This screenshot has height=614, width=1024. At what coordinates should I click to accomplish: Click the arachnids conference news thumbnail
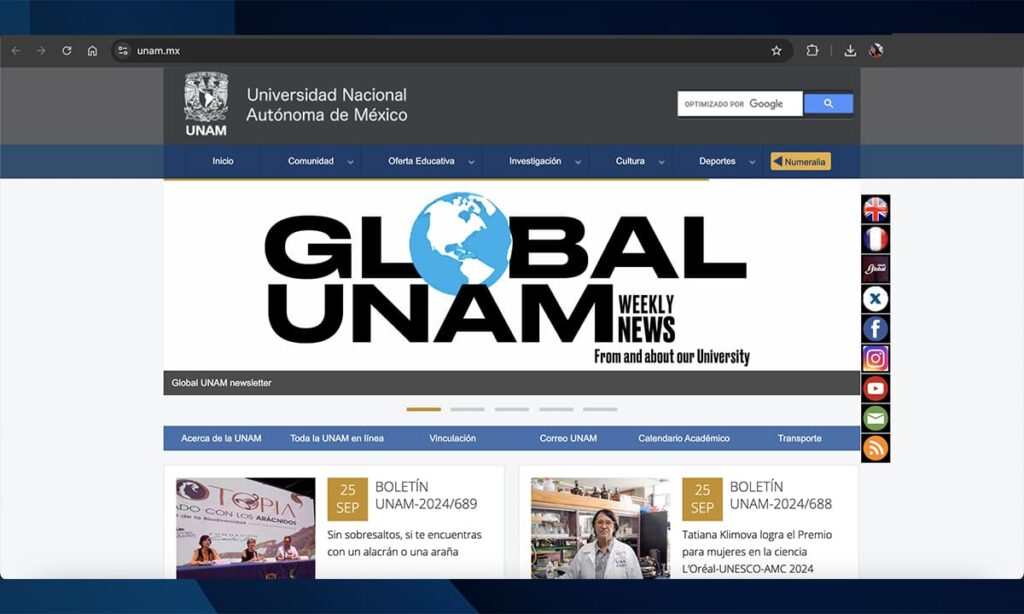[246, 528]
